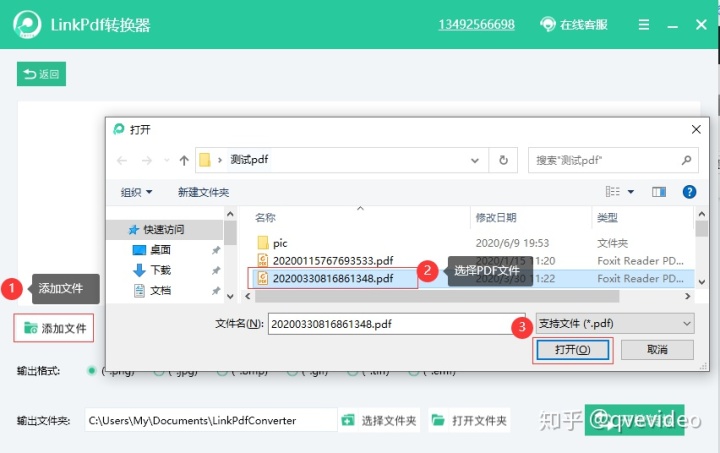Expand the address bar history dropdown
The height and width of the screenshot is (453, 720).
[x=475, y=160]
